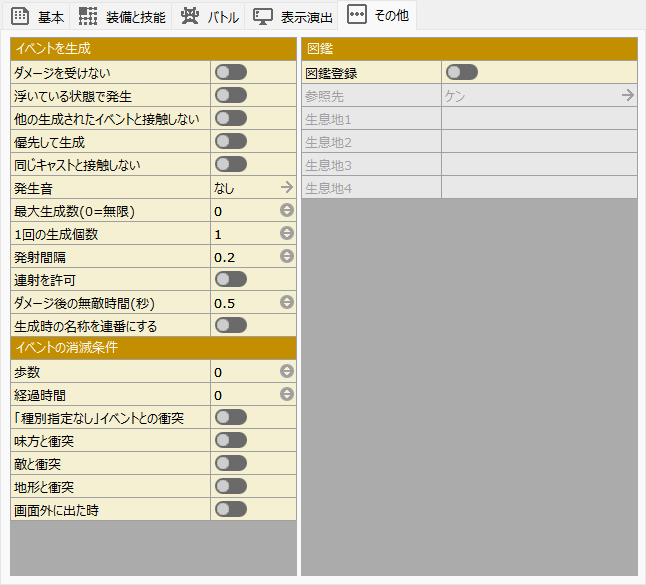This screenshot has height=585, width=646.
Task: Switch to the 表示演出 tab
Action: [x=292, y=16]
